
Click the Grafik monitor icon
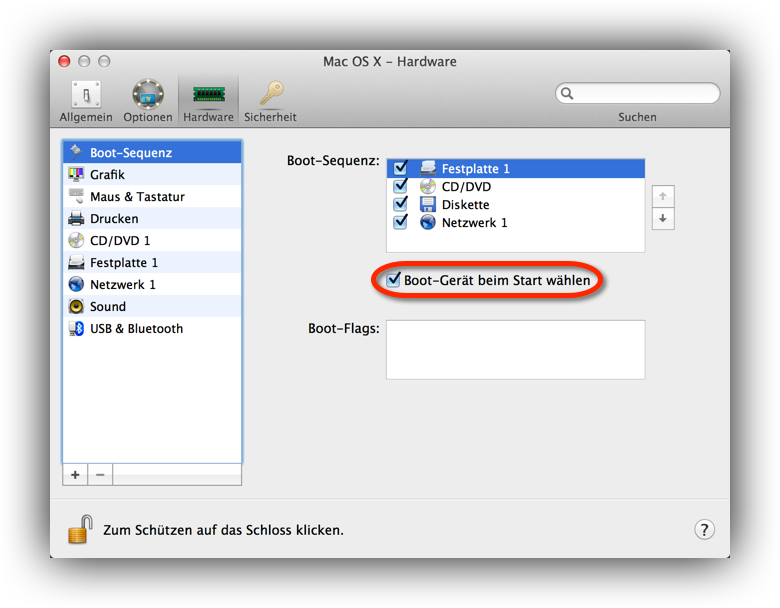pyautogui.click(x=76, y=174)
